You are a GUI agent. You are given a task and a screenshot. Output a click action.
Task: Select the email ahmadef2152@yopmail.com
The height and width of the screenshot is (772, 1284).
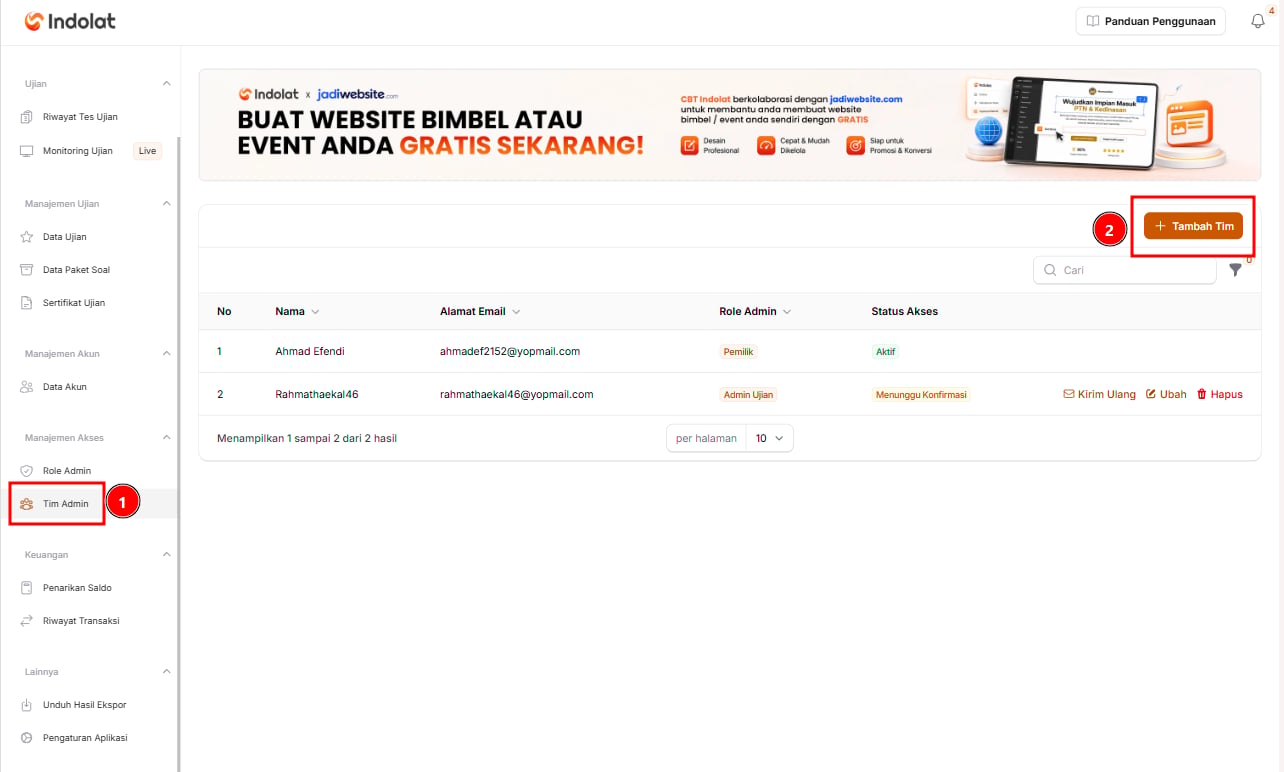(510, 351)
